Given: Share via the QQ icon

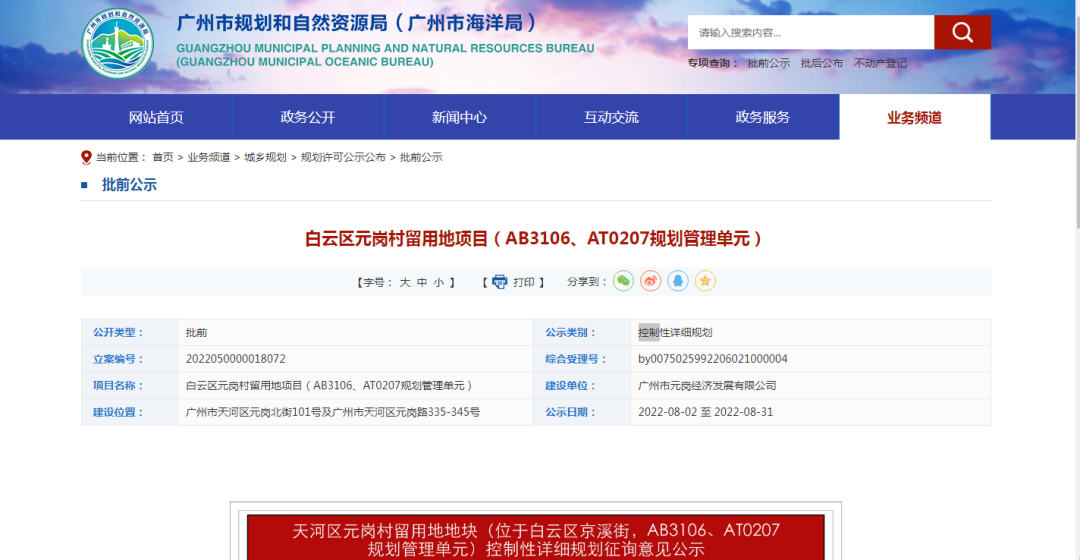Looking at the screenshot, I should coord(678,281).
